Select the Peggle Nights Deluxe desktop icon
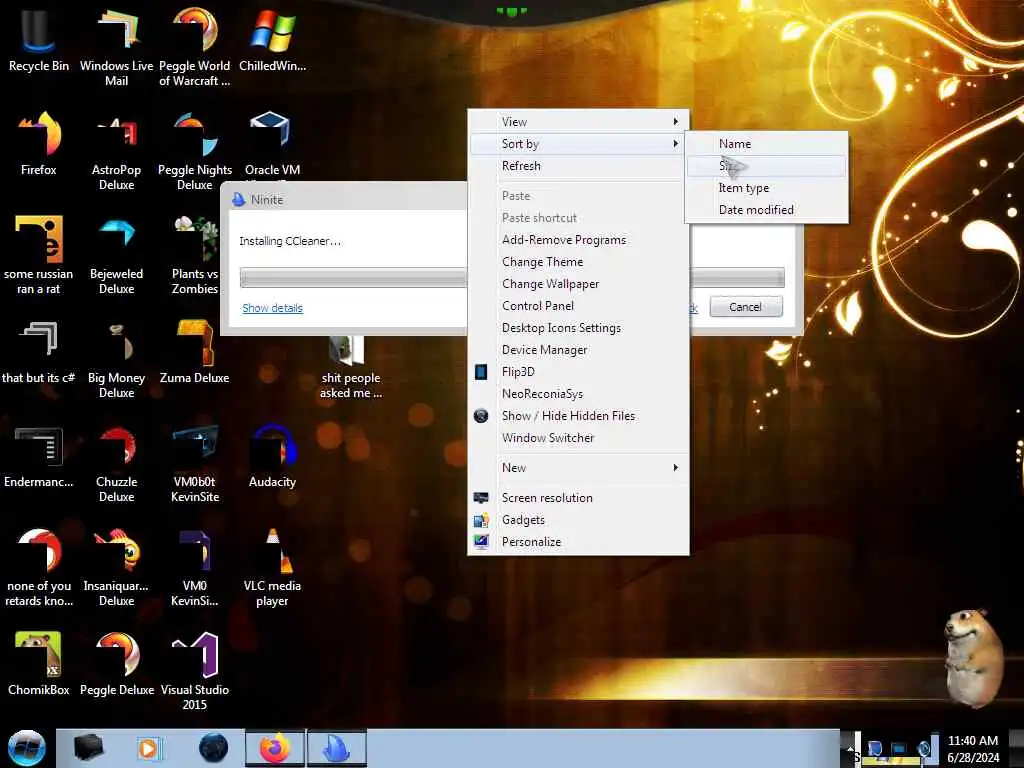This screenshot has width=1024, height=768. (x=195, y=150)
